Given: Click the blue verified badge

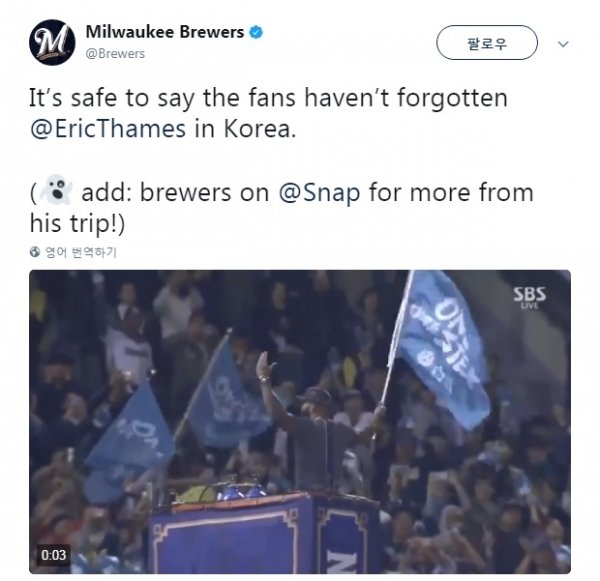Looking at the screenshot, I should [x=256, y=32].
